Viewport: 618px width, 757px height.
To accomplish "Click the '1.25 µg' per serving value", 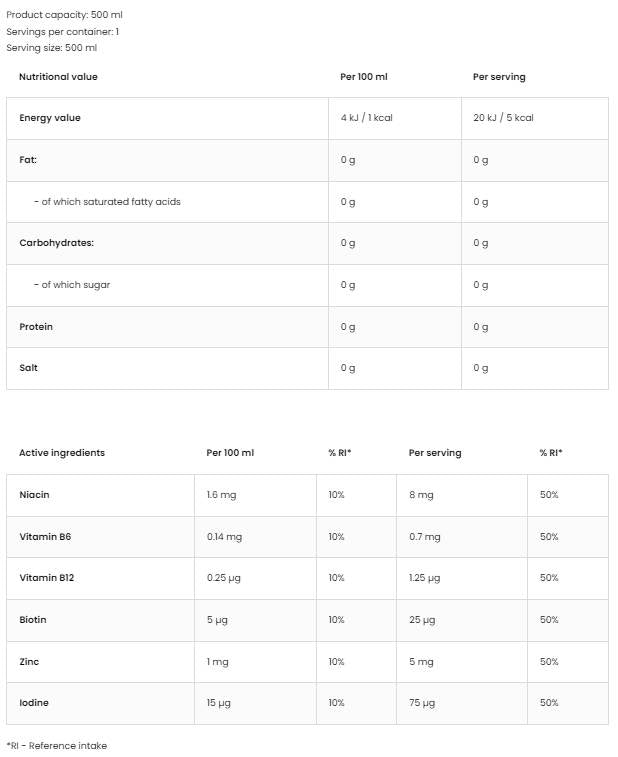I will (x=425, y=578).
